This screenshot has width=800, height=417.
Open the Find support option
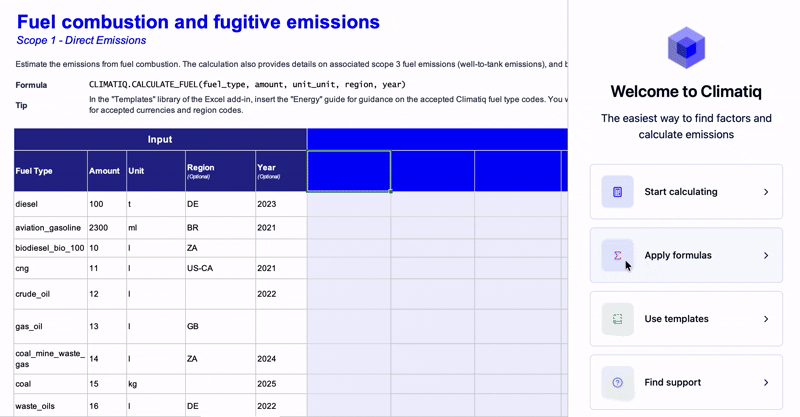click(686, 382)
